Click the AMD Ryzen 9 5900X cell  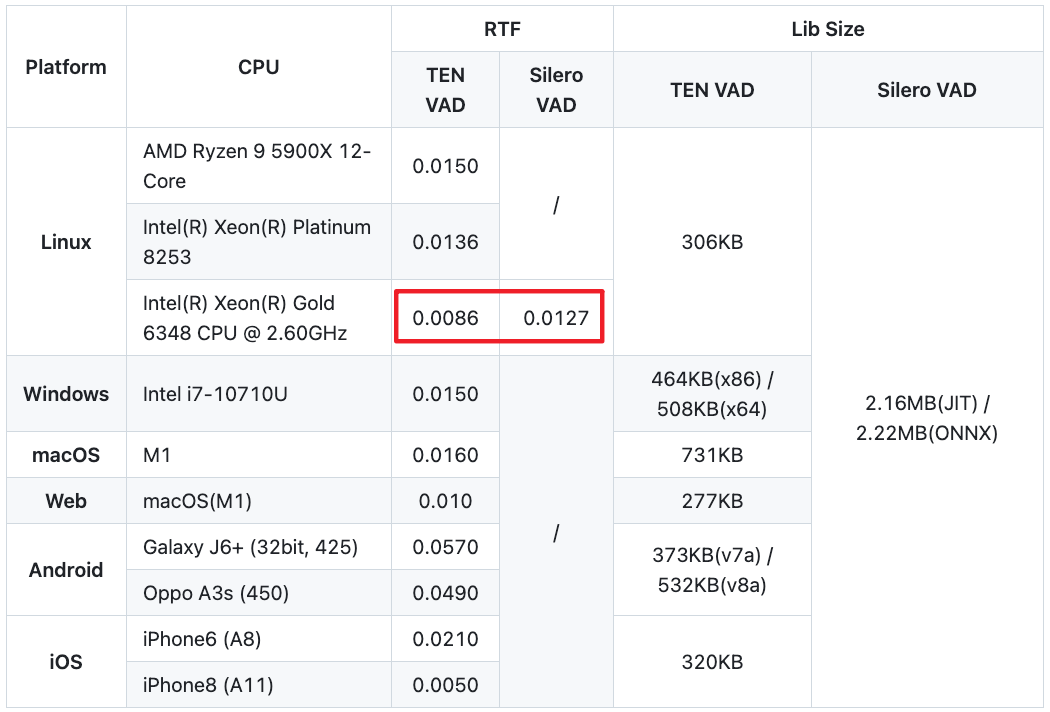click(x=257, y=166)
